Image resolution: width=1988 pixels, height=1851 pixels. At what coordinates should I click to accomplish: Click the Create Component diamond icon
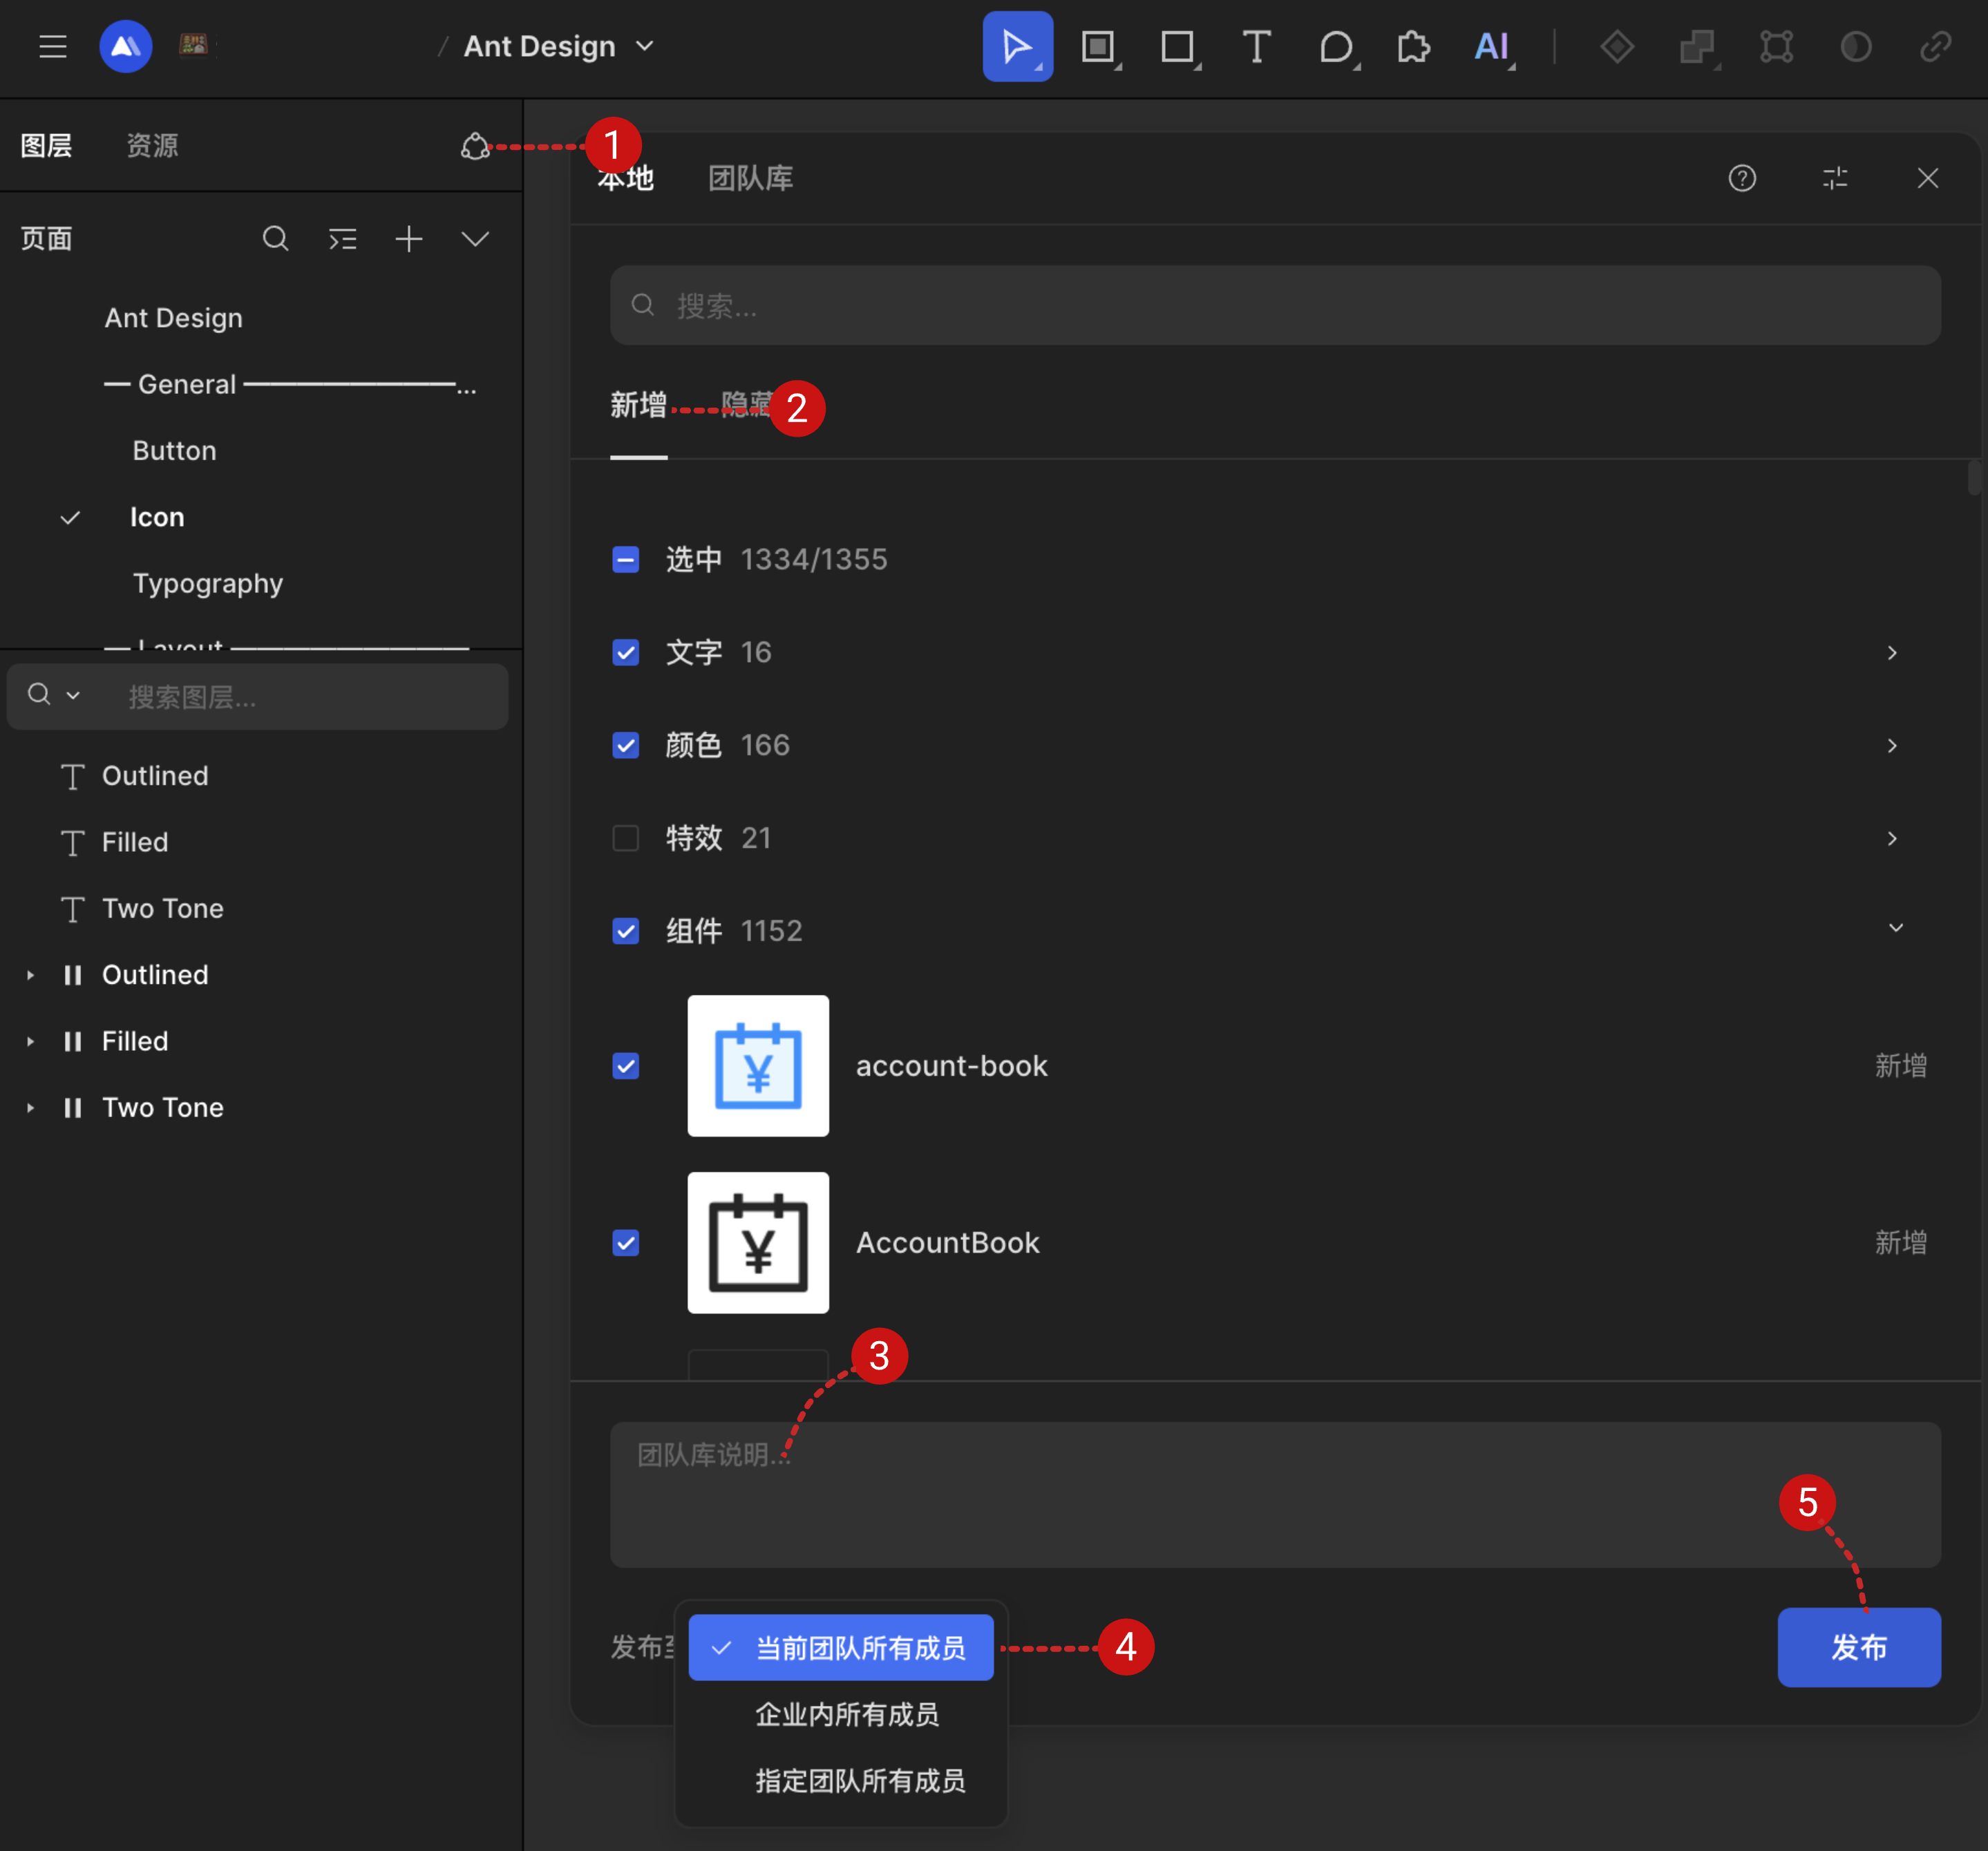pyautogui.click(x=1616, y=46)
